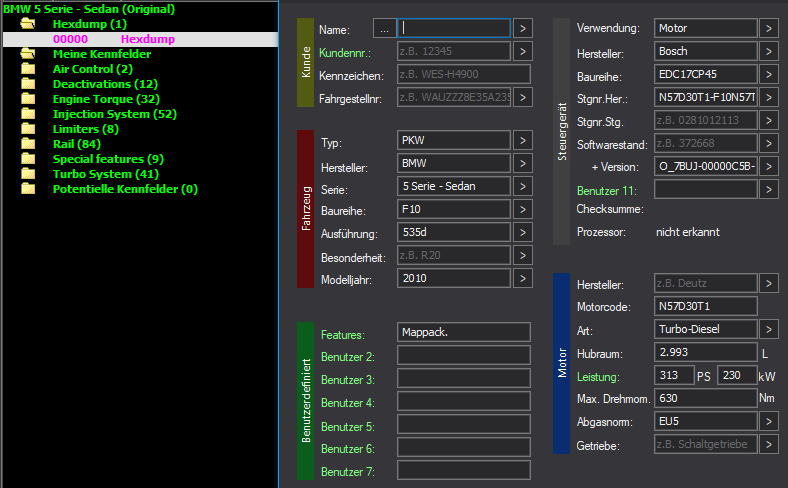Click the green Benutzer 11 label
Screen dimensions: 788x488
click(607, 191)
